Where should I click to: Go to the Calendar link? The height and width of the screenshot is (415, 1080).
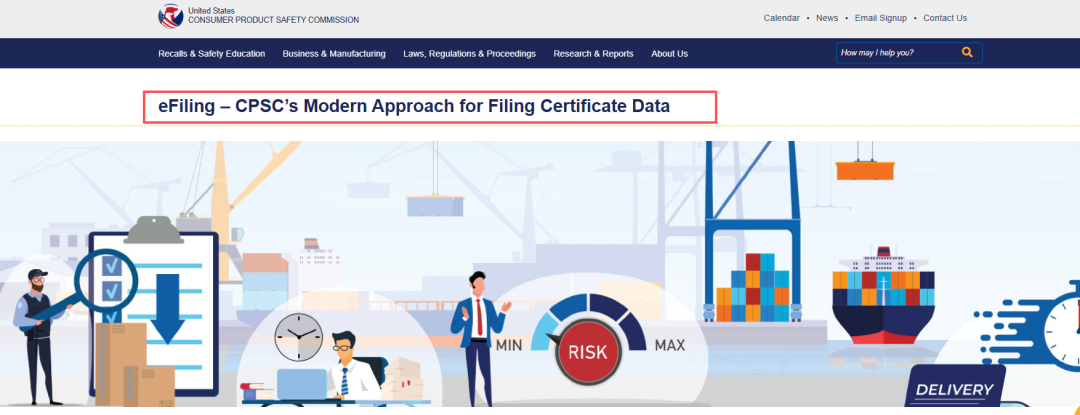[x=782, y=19]
